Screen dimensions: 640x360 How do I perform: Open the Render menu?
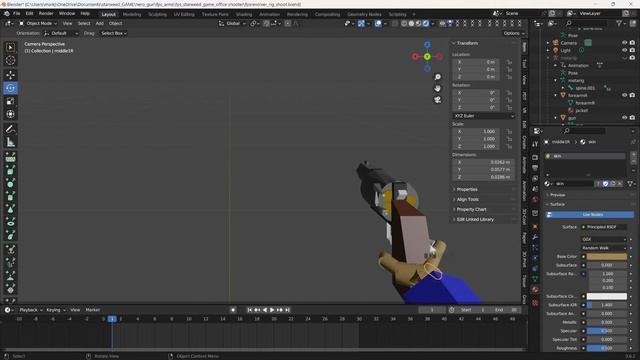point(46,13)
